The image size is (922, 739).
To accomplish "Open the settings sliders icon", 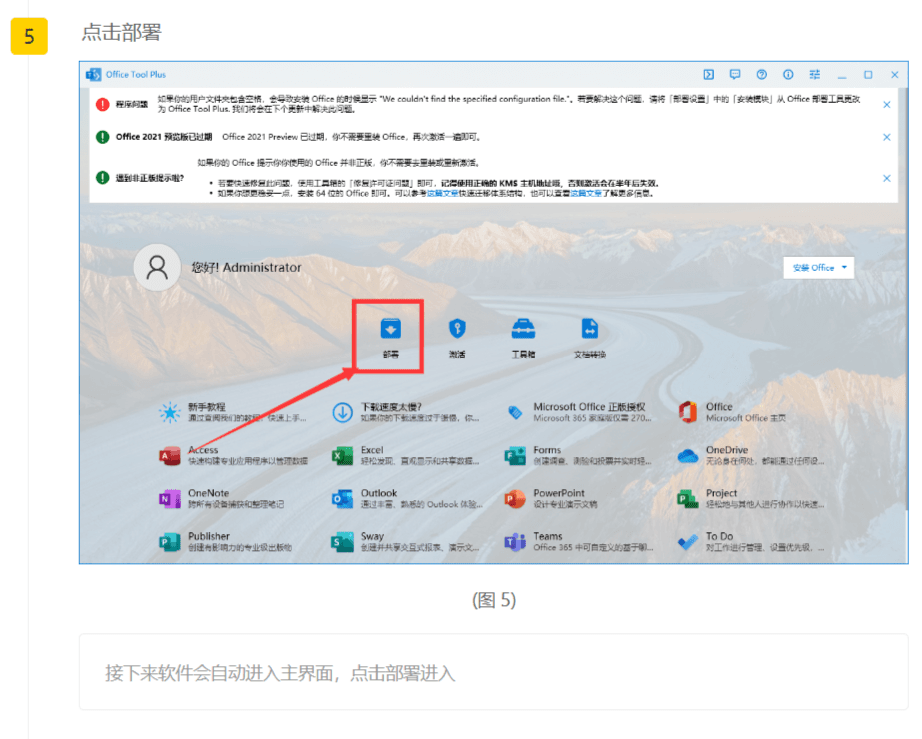I will tap(814, 75).
